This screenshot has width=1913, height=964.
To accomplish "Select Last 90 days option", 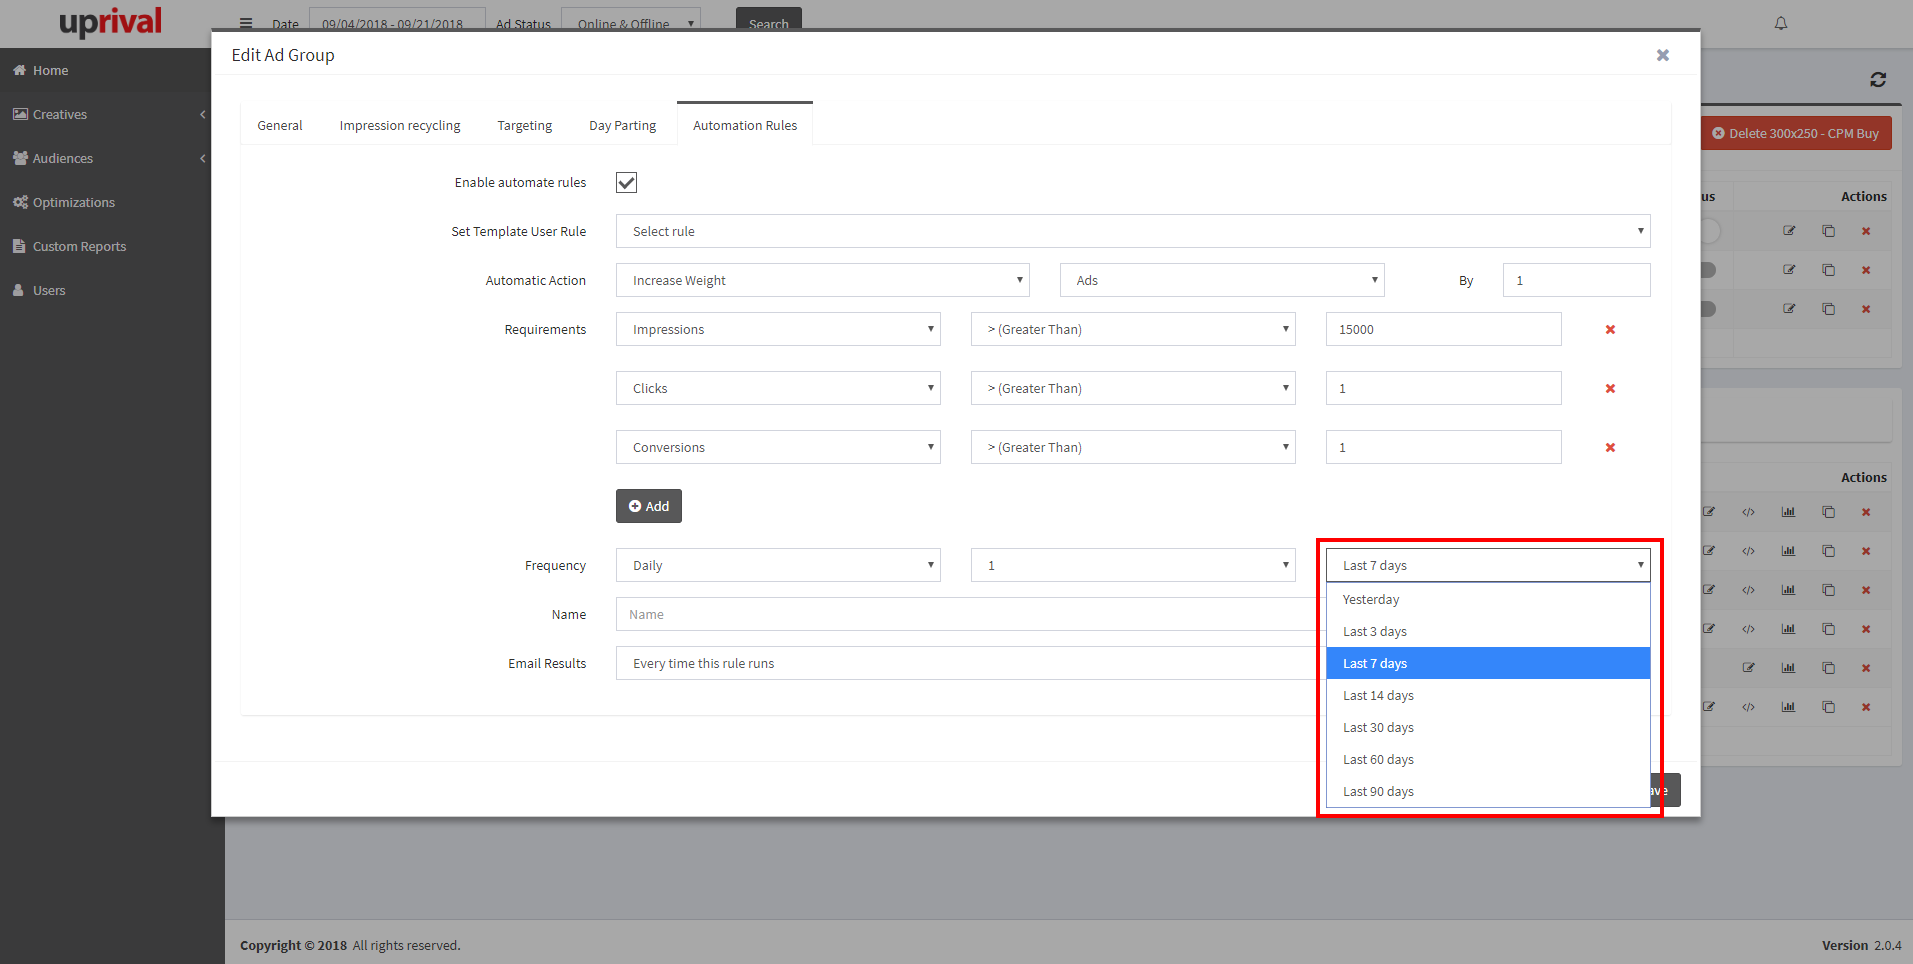I will pyautogui.click(x=1488, y=792).
